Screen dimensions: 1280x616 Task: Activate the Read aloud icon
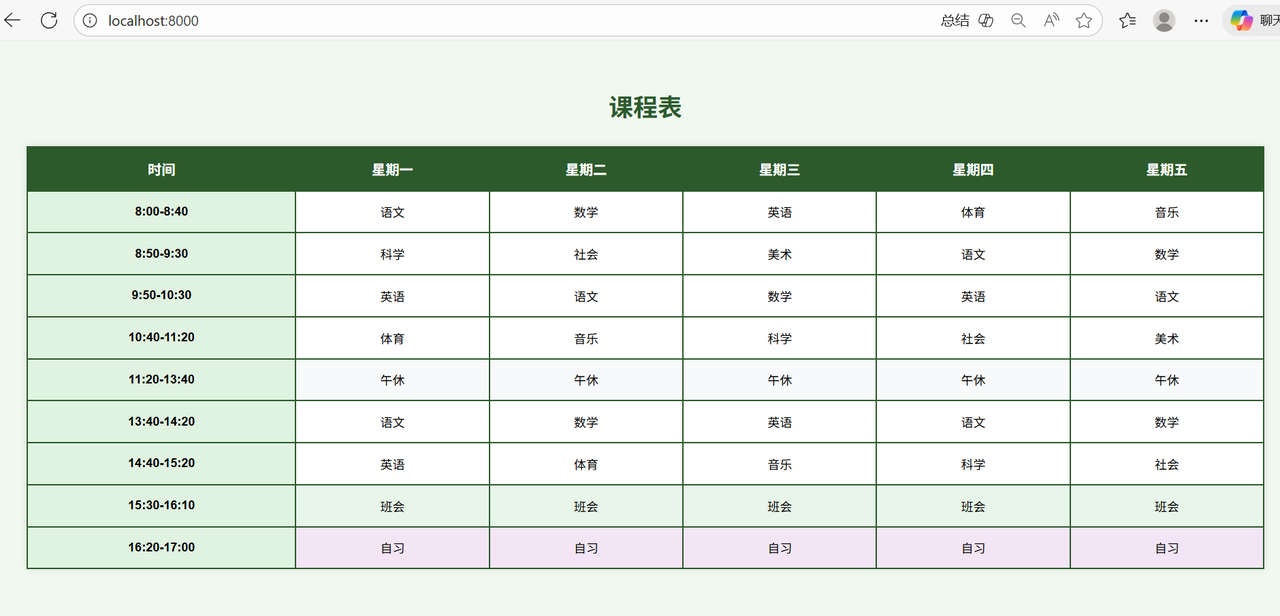[x=1051, y=20]
